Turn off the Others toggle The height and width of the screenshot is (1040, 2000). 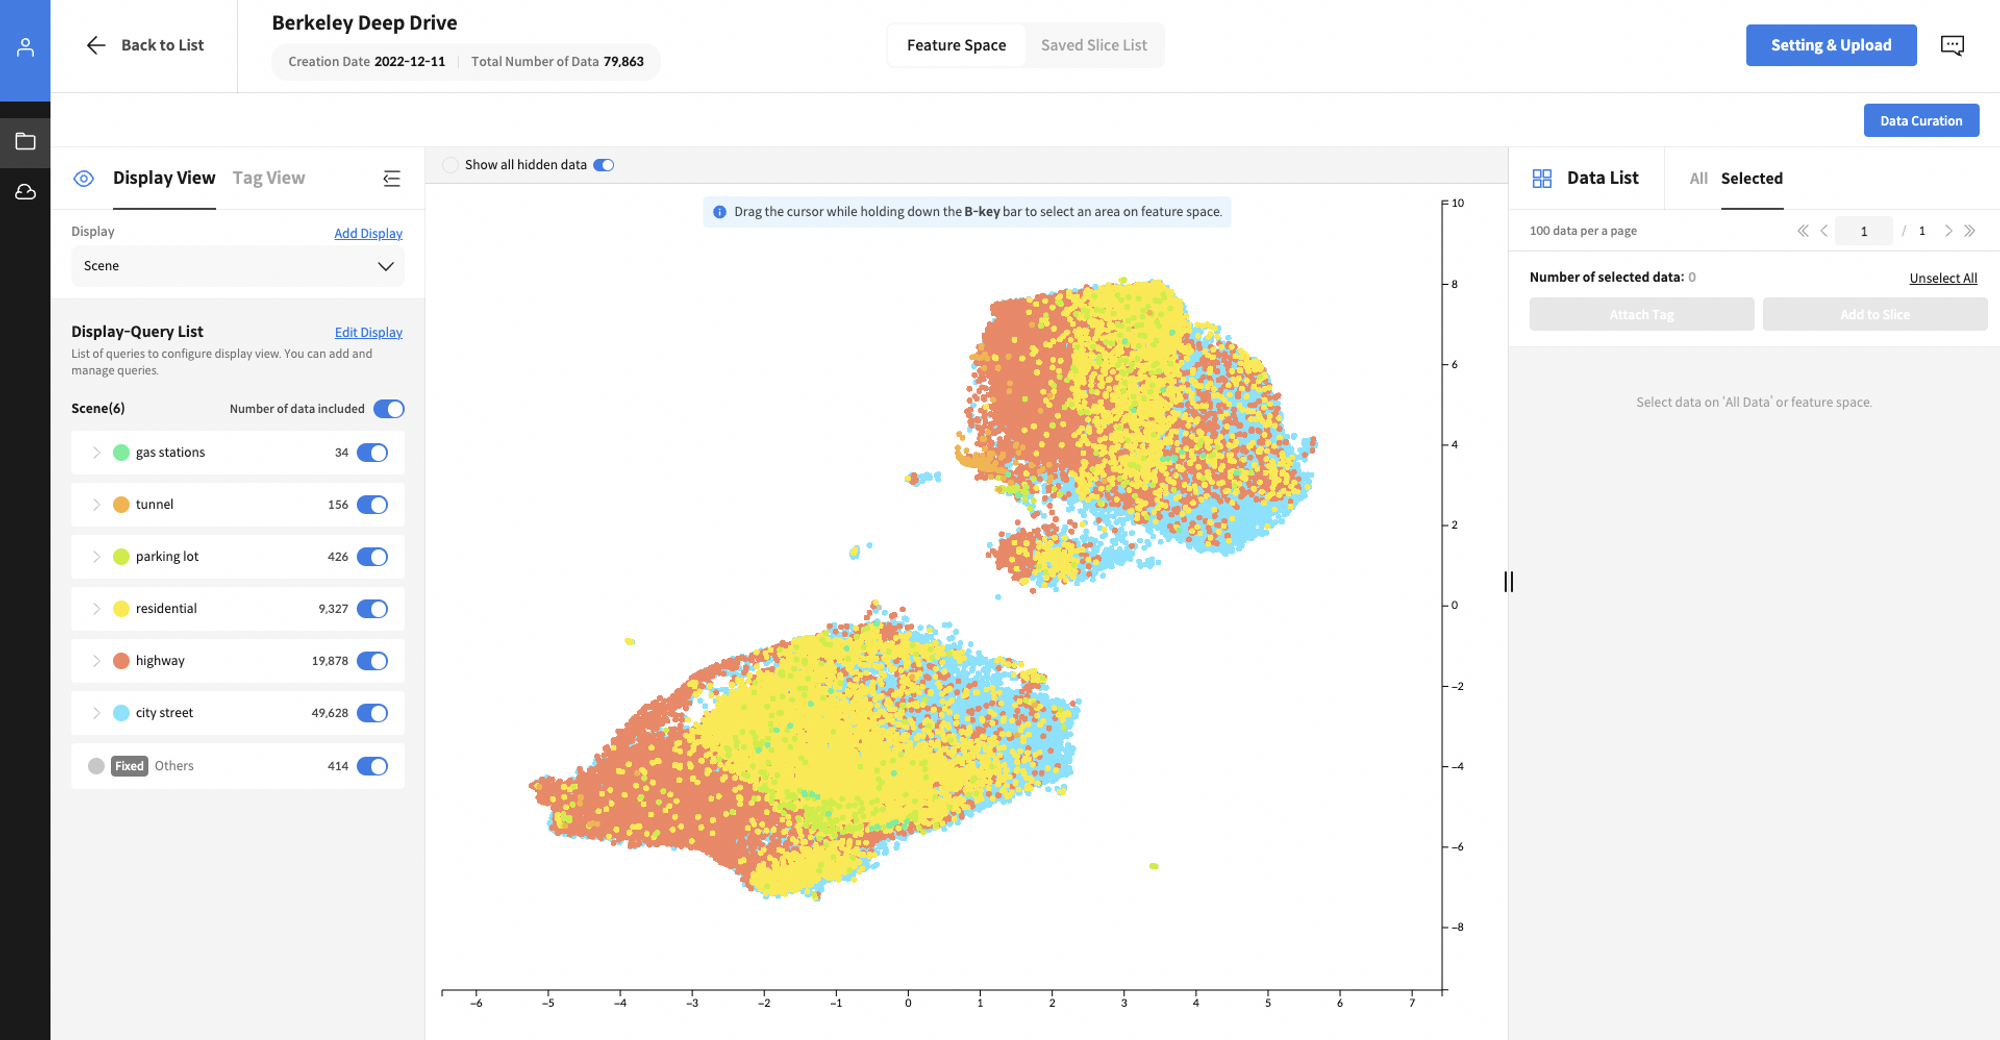tap(372, 766)
